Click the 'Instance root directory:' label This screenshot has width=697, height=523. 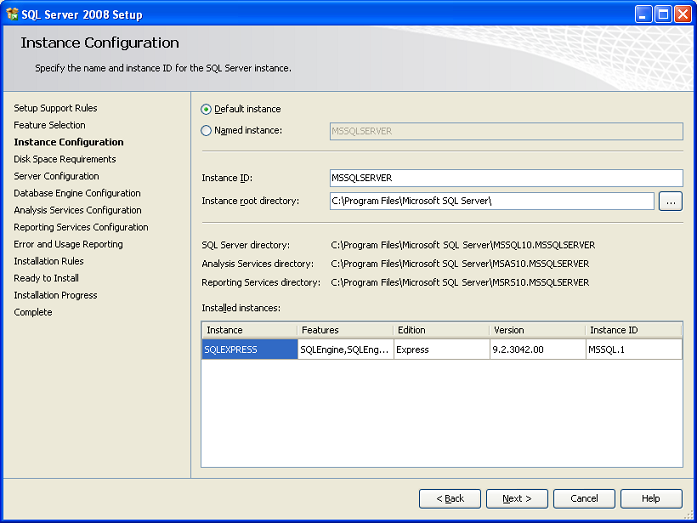coord(250,201)
